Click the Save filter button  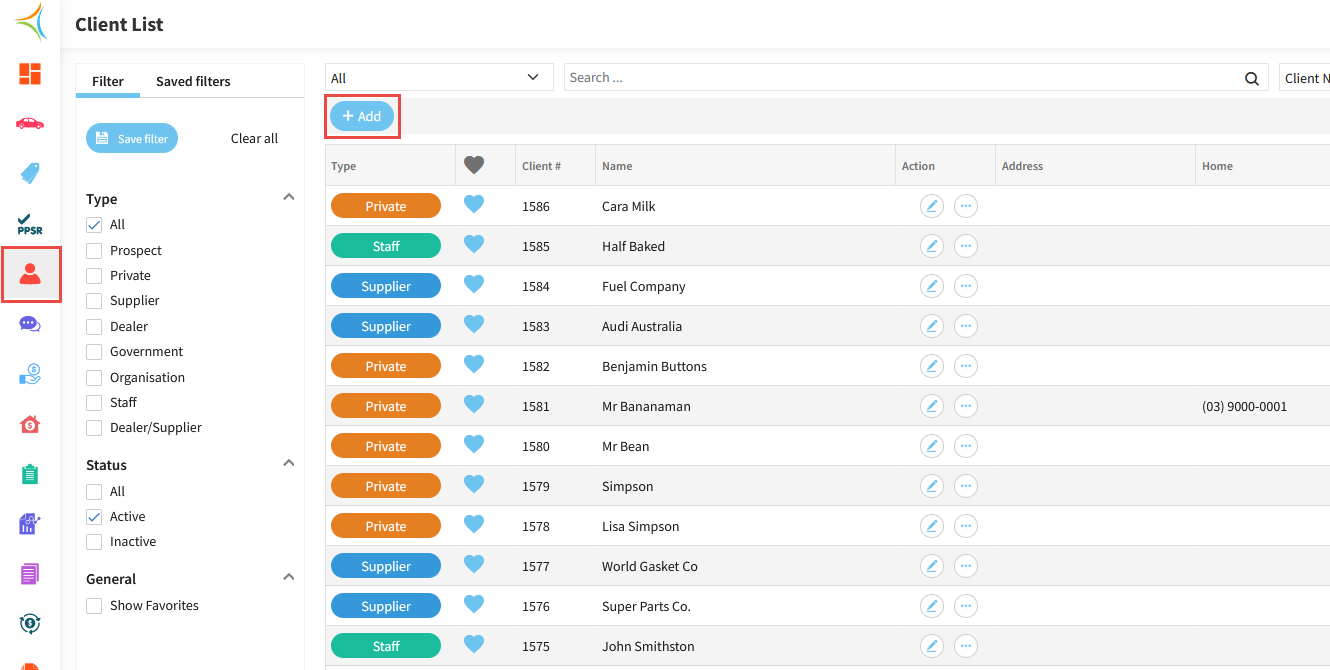coord(132,139)
